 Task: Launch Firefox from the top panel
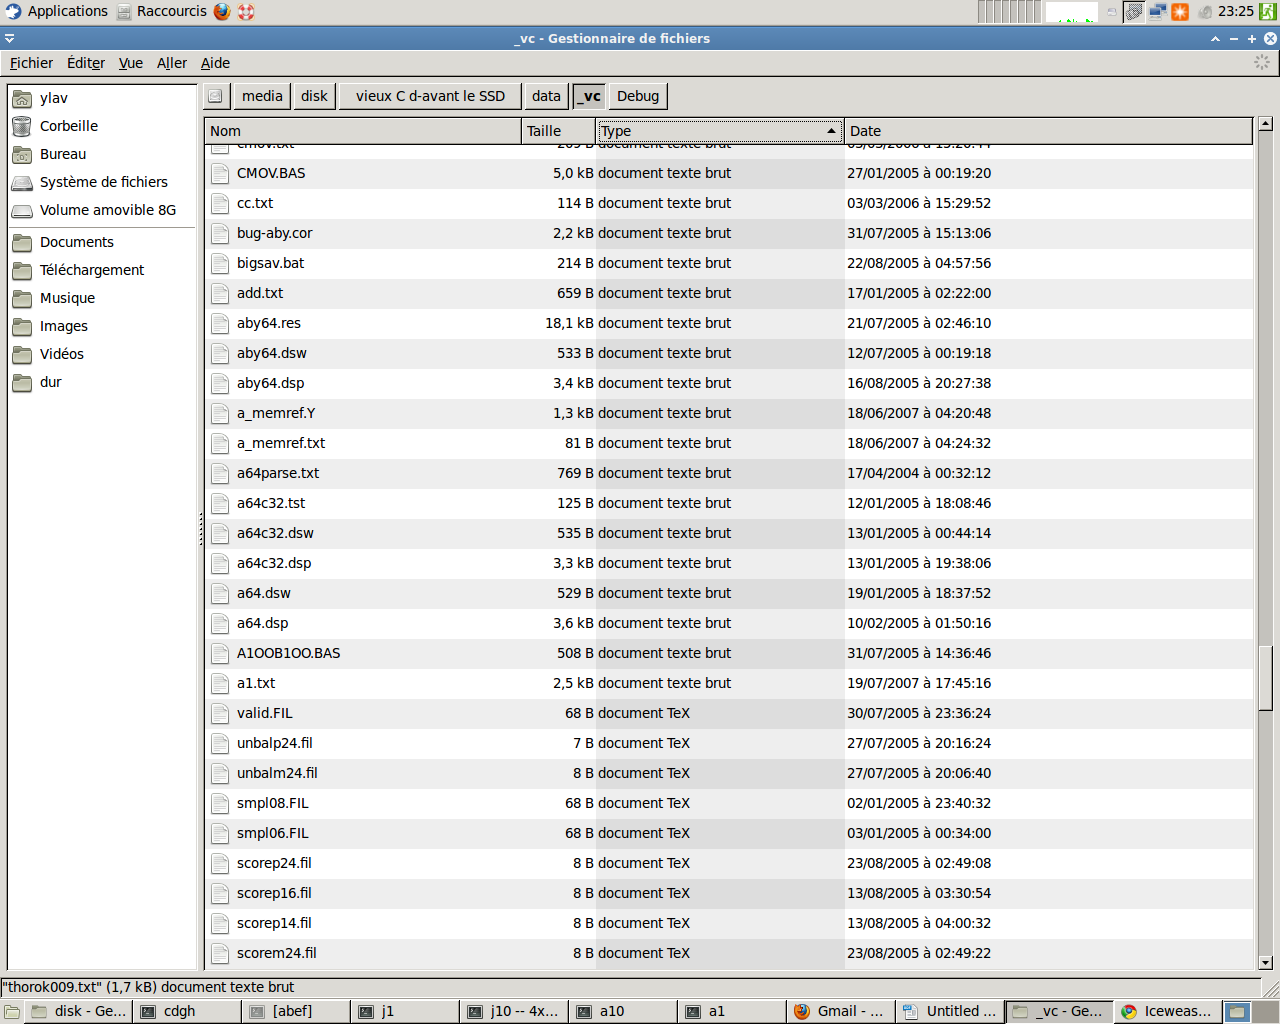pyautogui.click(x=222, y=11)
